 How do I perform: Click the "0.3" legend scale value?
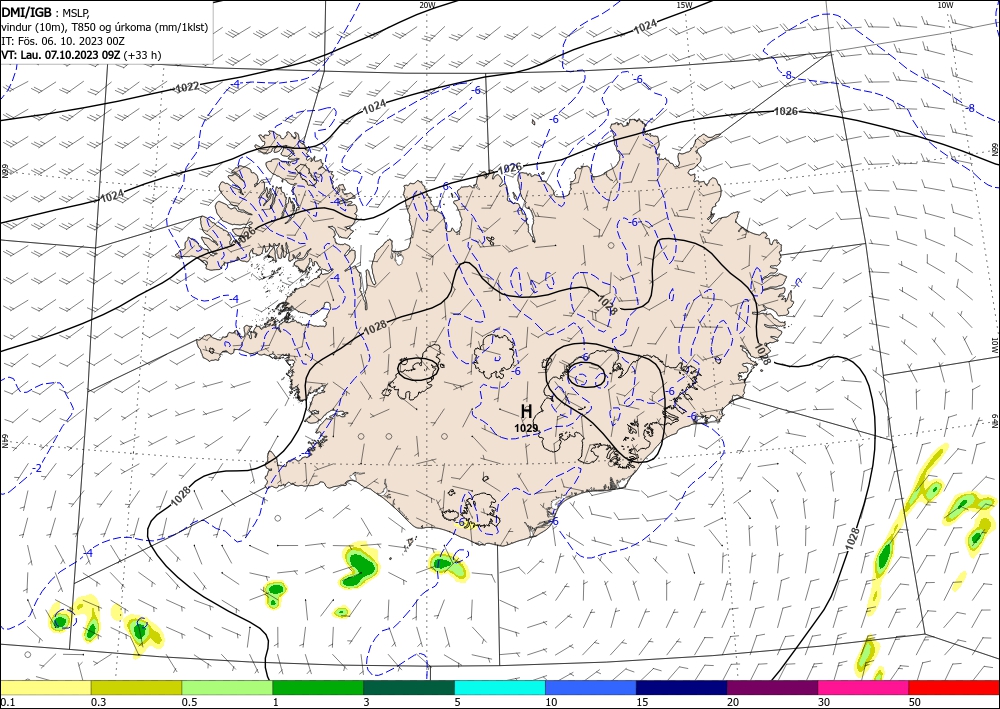98,702
